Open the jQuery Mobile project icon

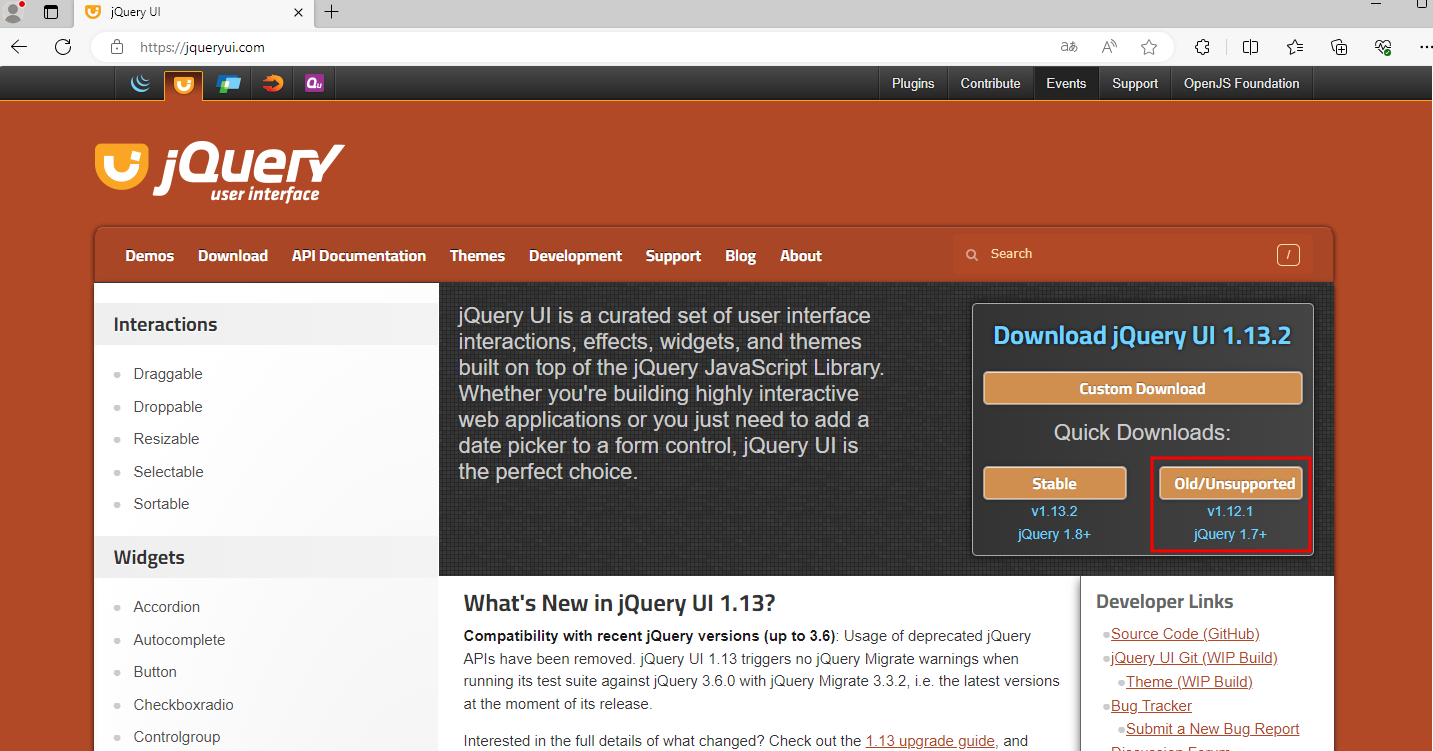click(x=229, y=84)
